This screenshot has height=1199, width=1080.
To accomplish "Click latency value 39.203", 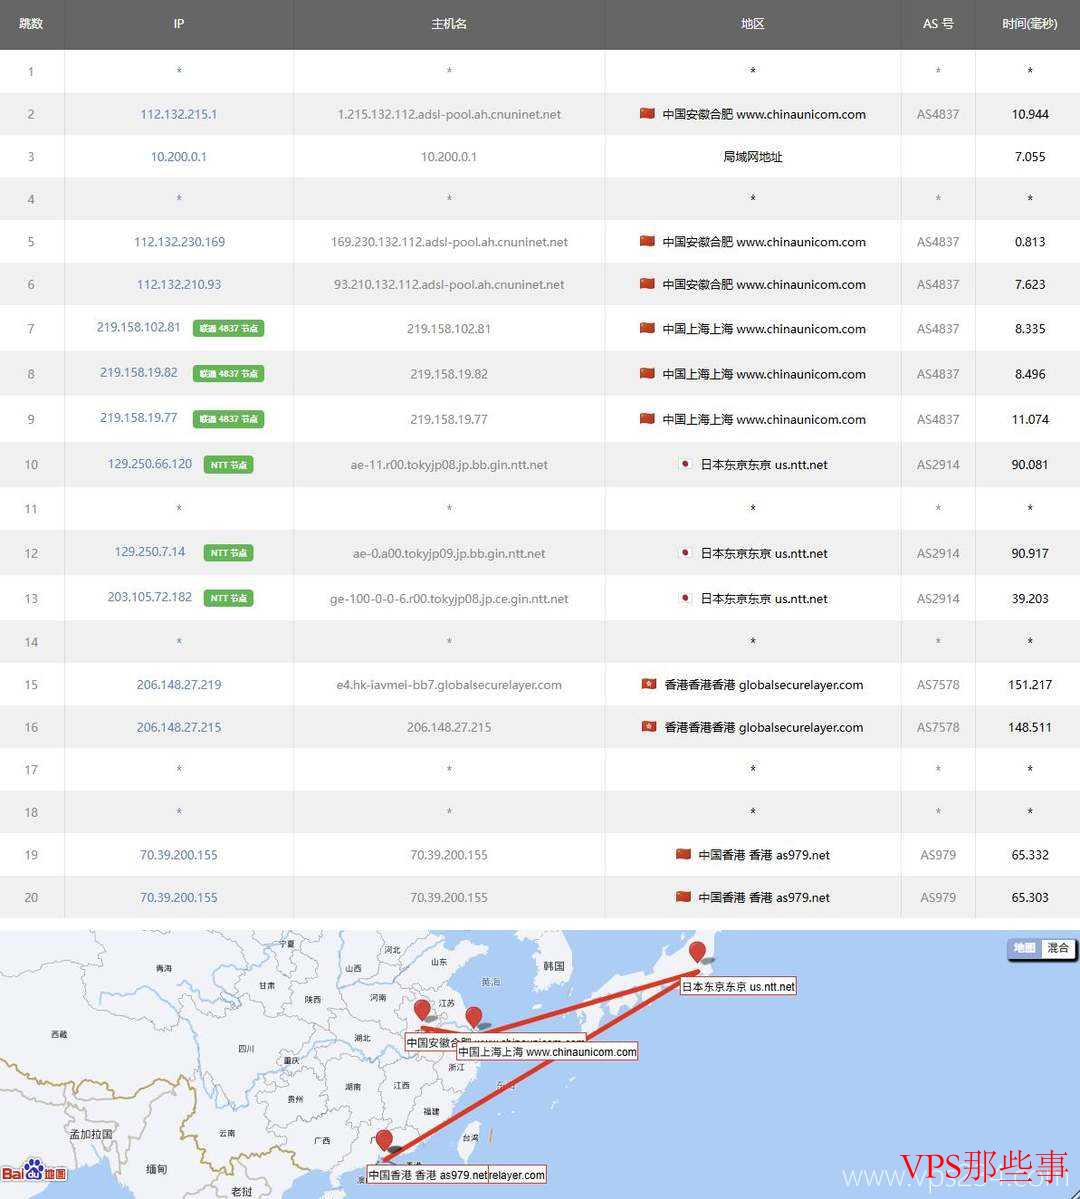I will tap(1030, 598).
